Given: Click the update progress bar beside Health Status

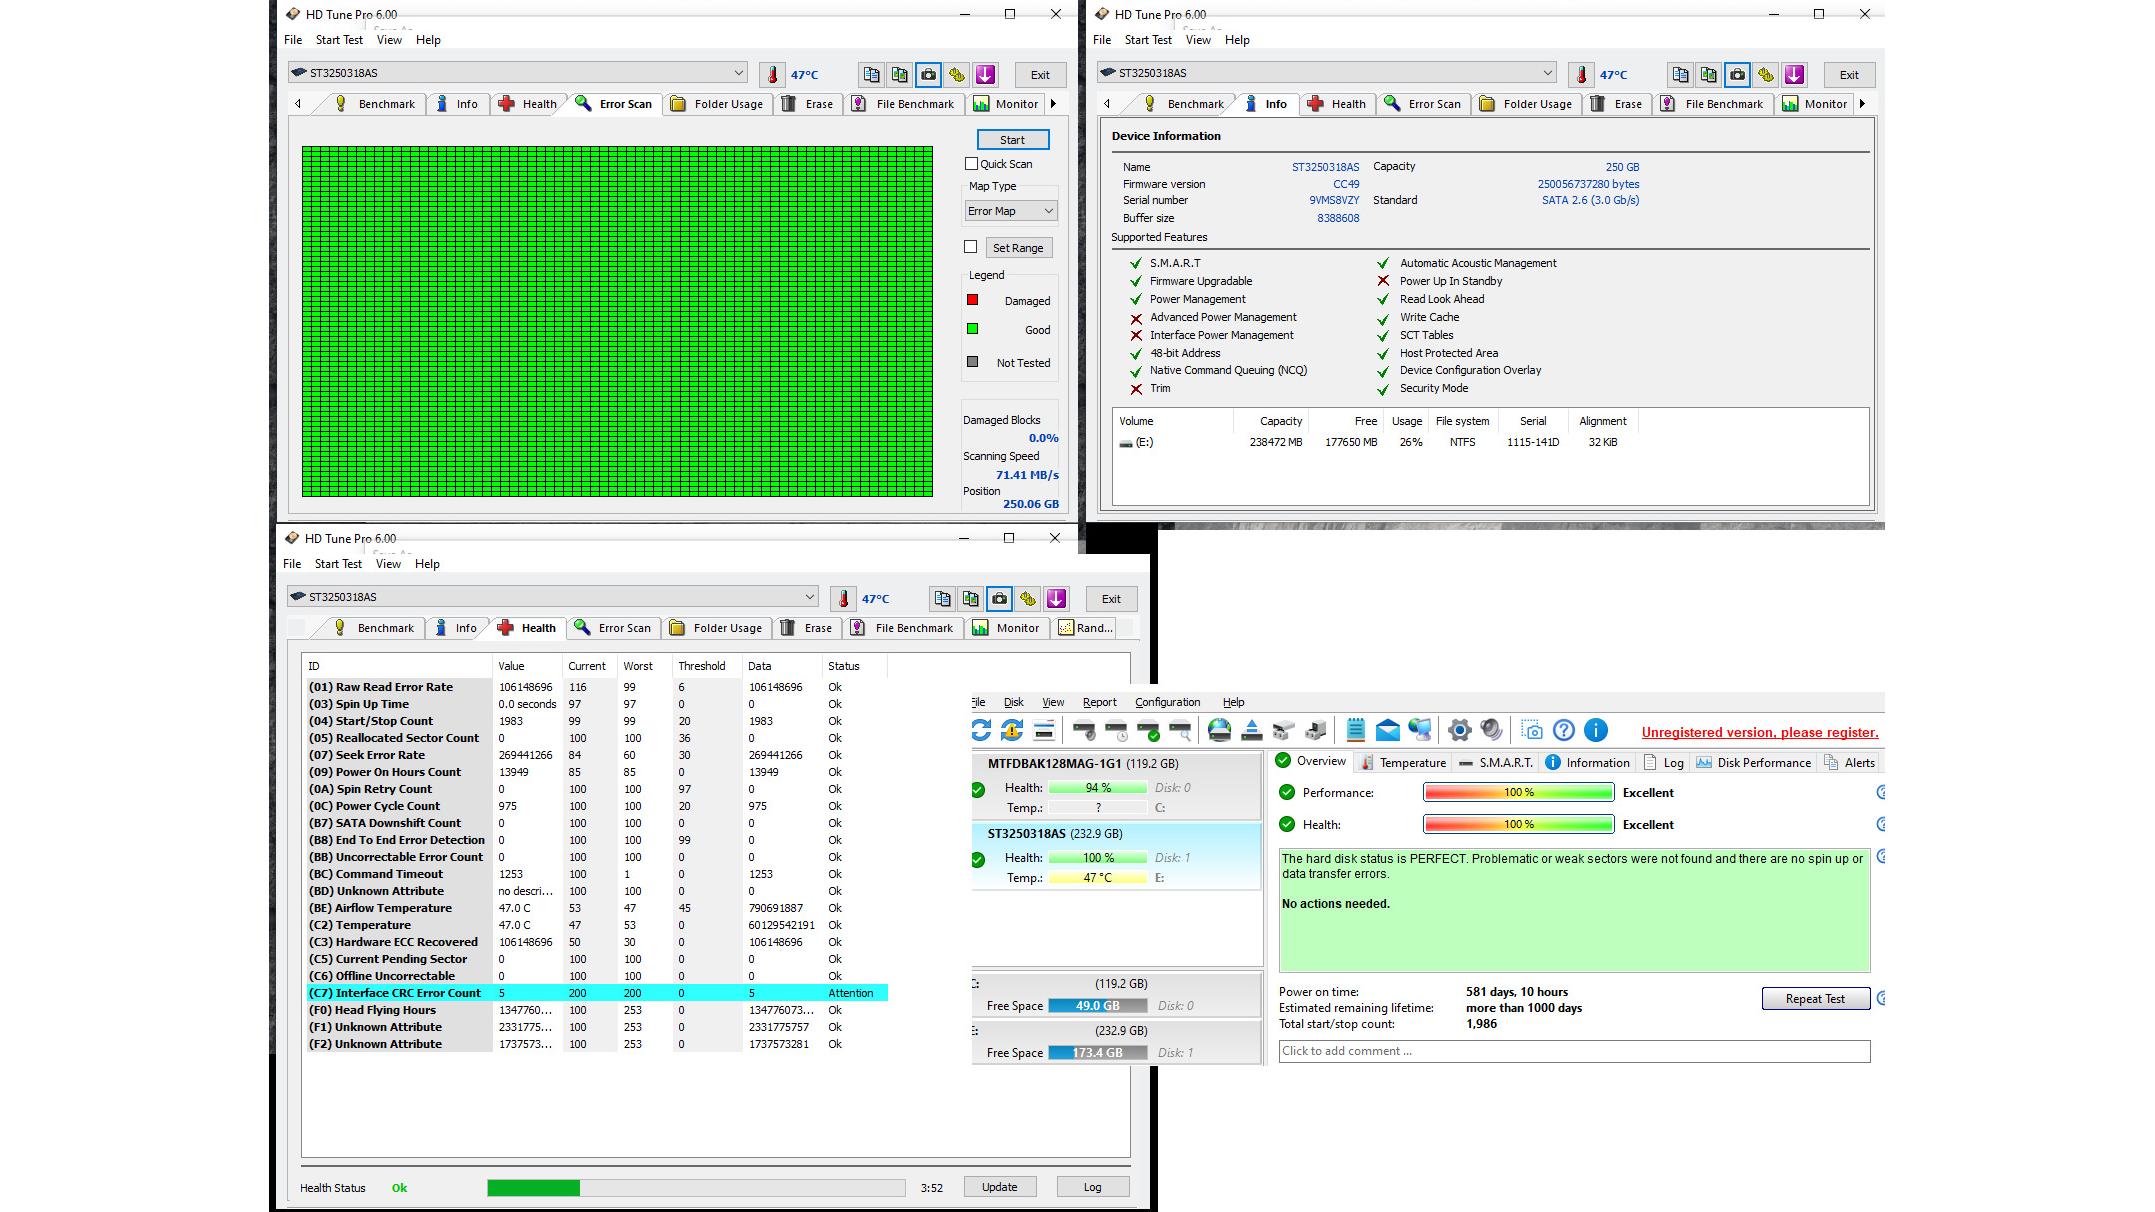Looking at the screenshot, I should pyautogui.click(x=696, y=1188).
